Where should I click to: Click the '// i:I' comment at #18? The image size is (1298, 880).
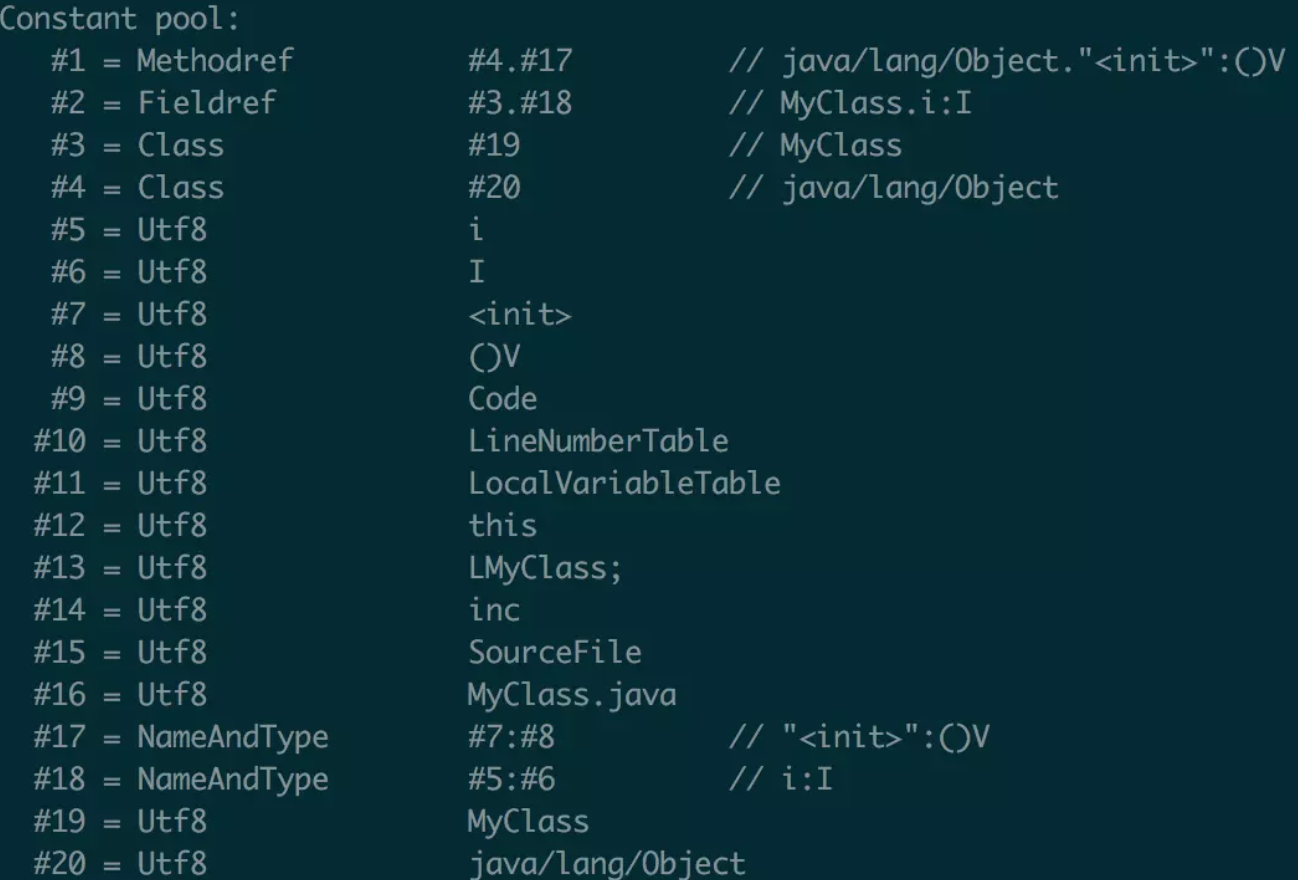pyautogui.click(x=780, y=778)
